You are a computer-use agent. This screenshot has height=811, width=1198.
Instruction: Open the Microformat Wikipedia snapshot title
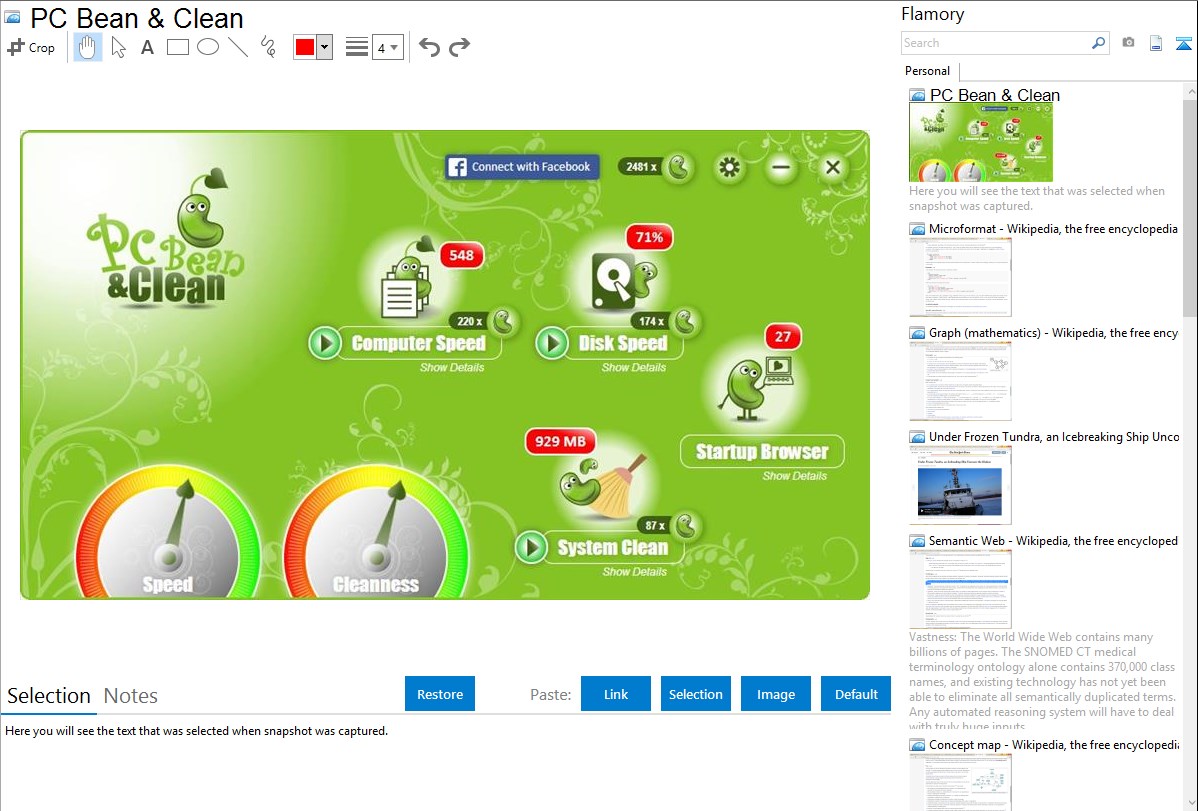point(1053,229)
